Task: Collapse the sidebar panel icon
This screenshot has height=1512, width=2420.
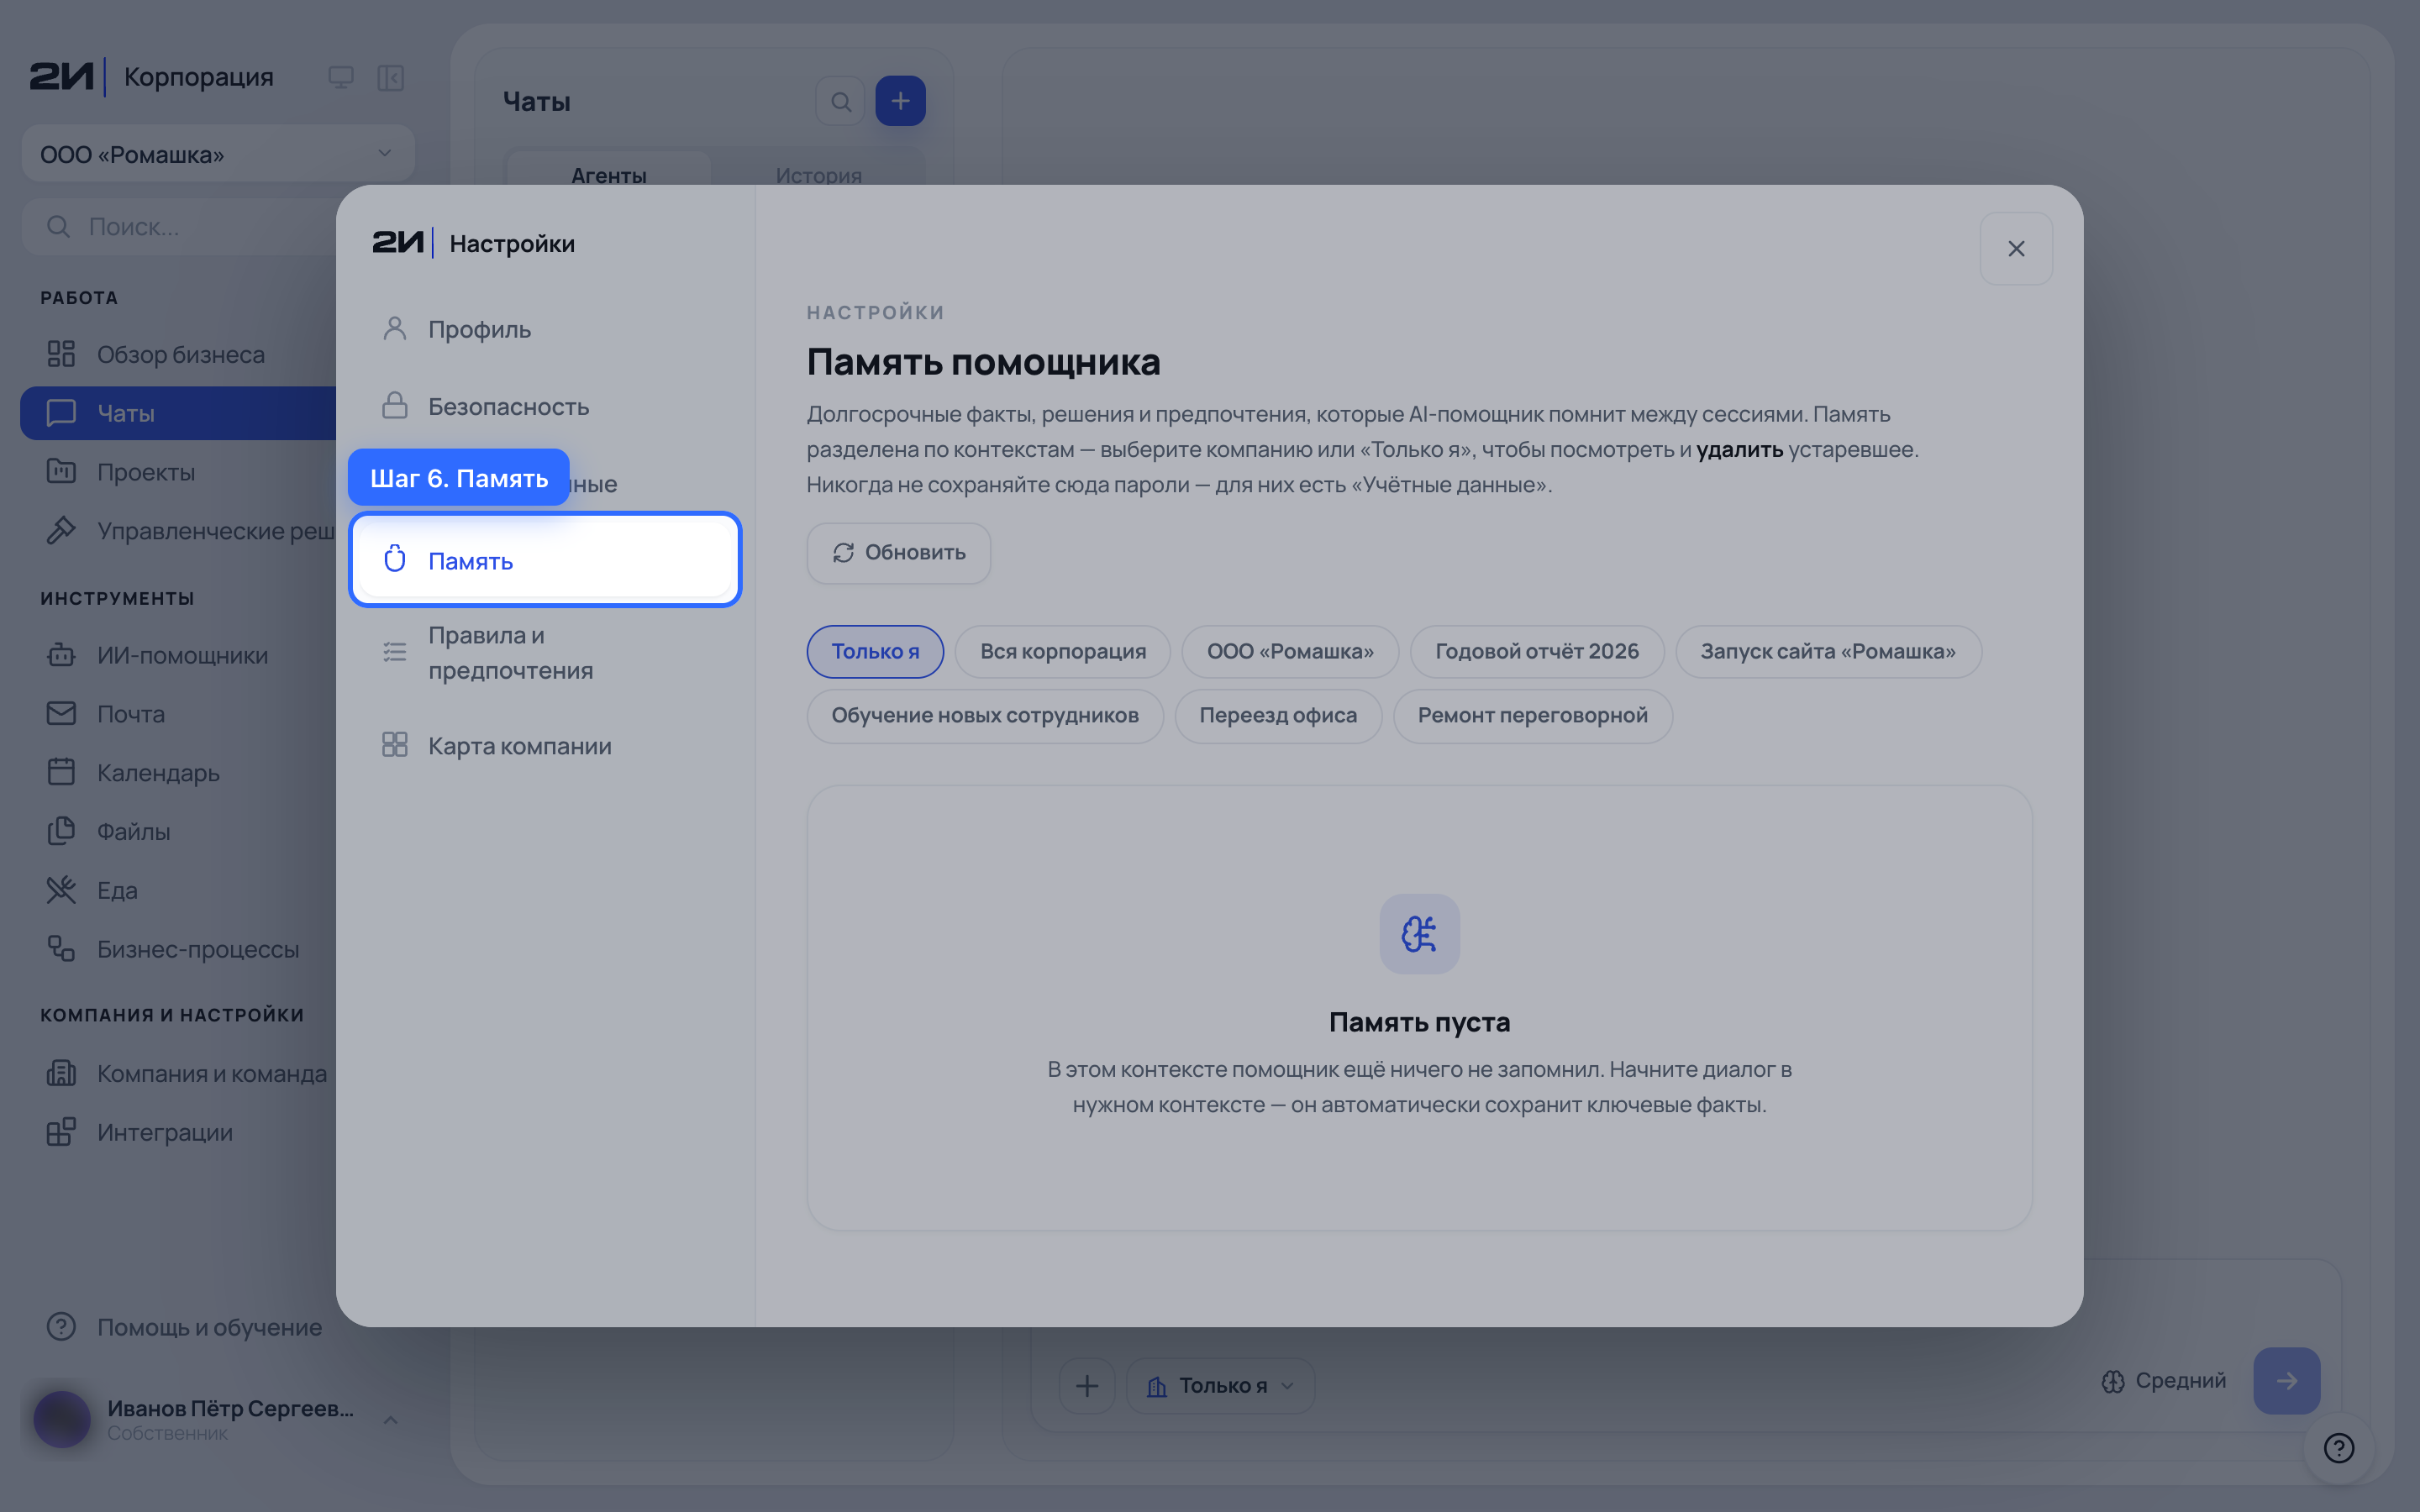Action: [391, 78]
